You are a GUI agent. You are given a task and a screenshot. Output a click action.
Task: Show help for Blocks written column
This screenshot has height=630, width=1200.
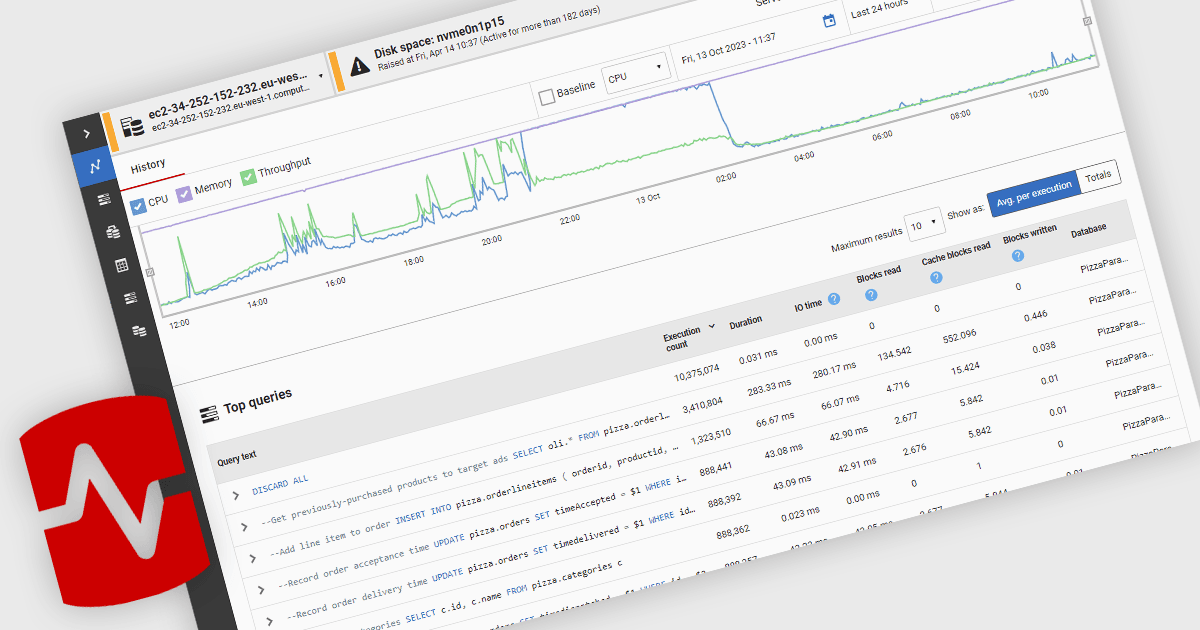tap(1017, 255)
